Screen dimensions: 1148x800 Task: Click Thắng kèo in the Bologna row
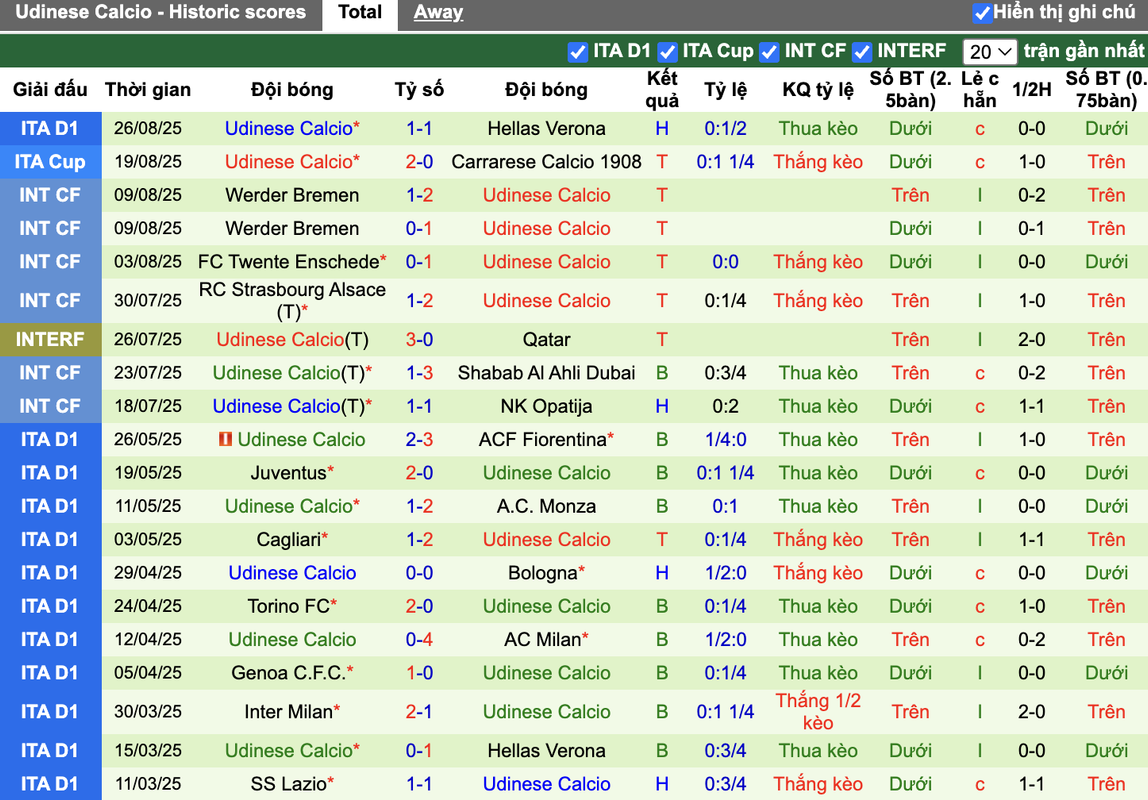[818, 573]
